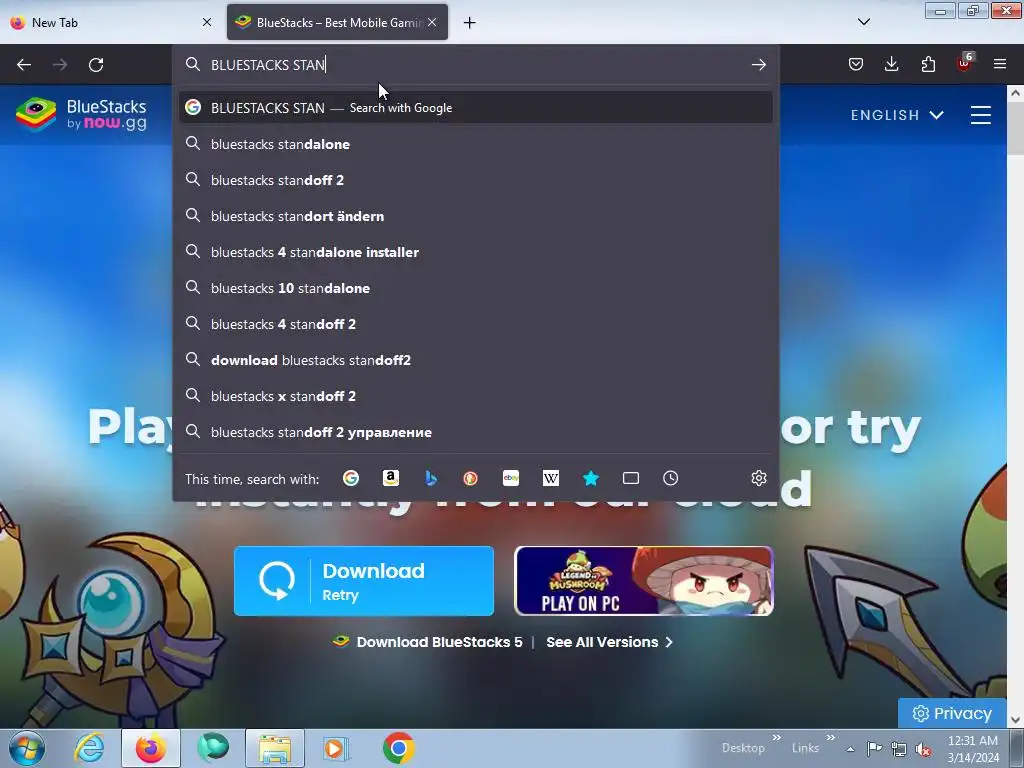Search history using the clock icon
1024x768 pixels.
pyautogui.click(x=671, y=479)
